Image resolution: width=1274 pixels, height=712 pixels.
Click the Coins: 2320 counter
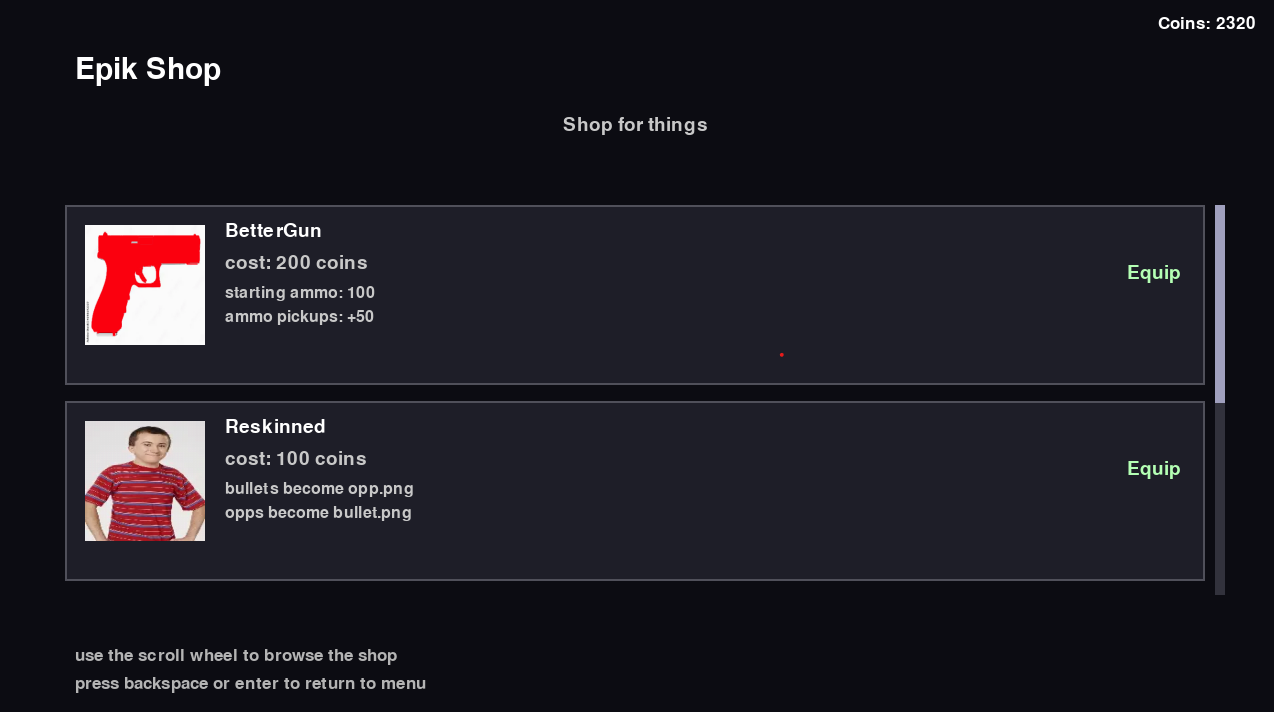click(1206, 23)
